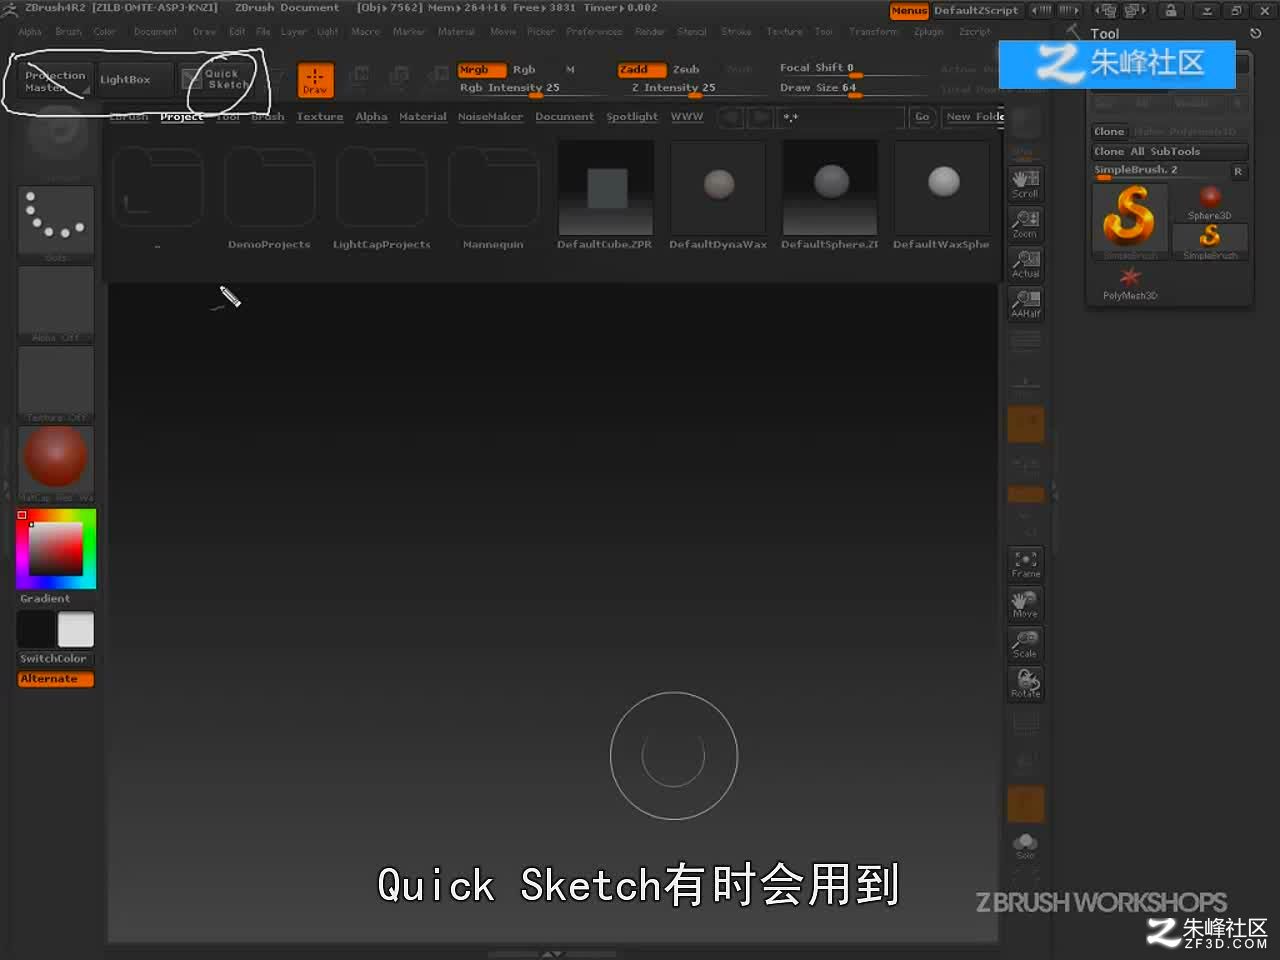The height and width of the screenshot is (960, 1280).
Task: Click the Zoom canvas icon
Action: tap(1025, 224)
